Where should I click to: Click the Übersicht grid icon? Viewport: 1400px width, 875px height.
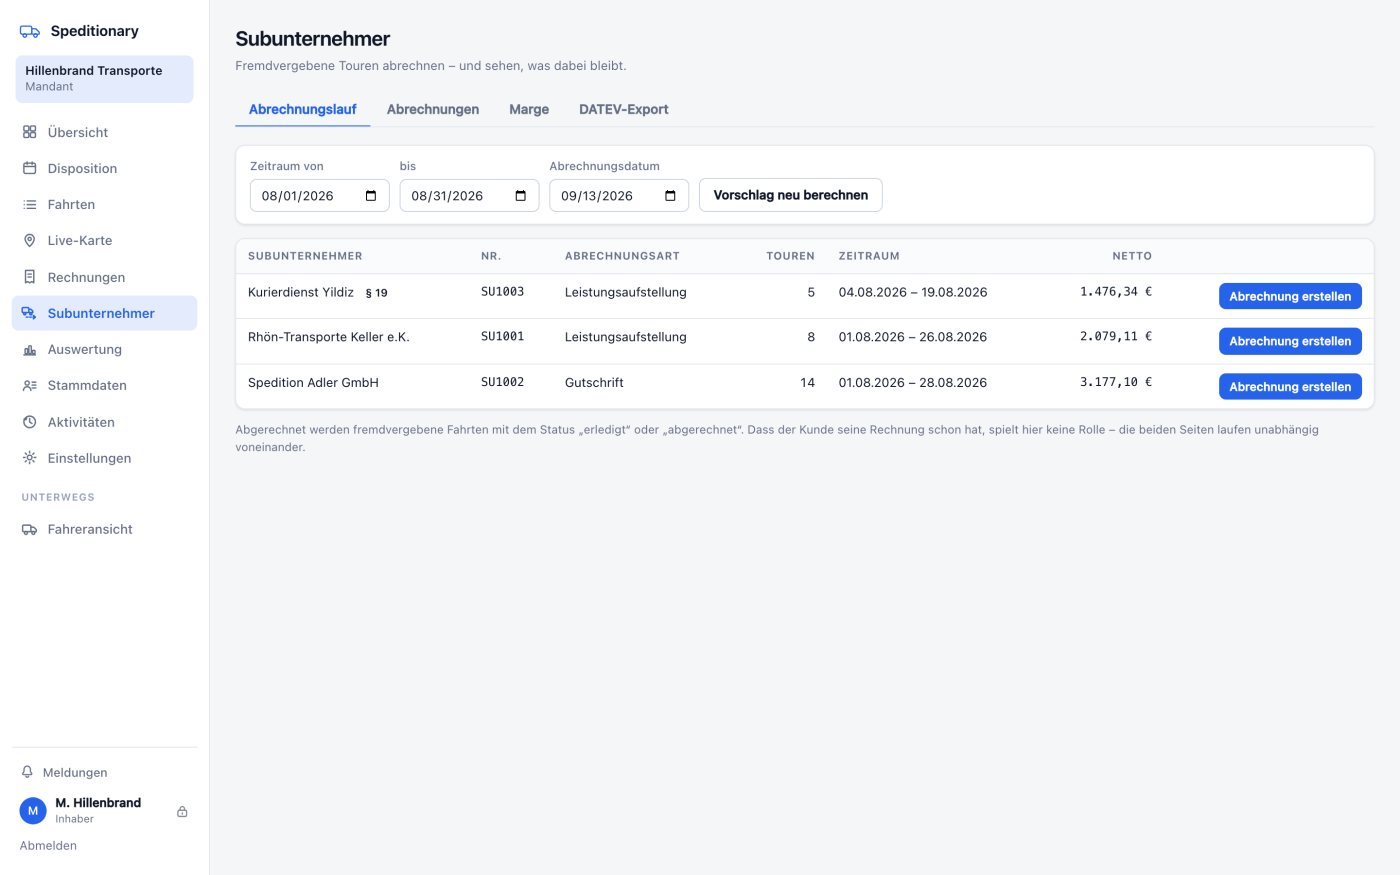(30, 132)
